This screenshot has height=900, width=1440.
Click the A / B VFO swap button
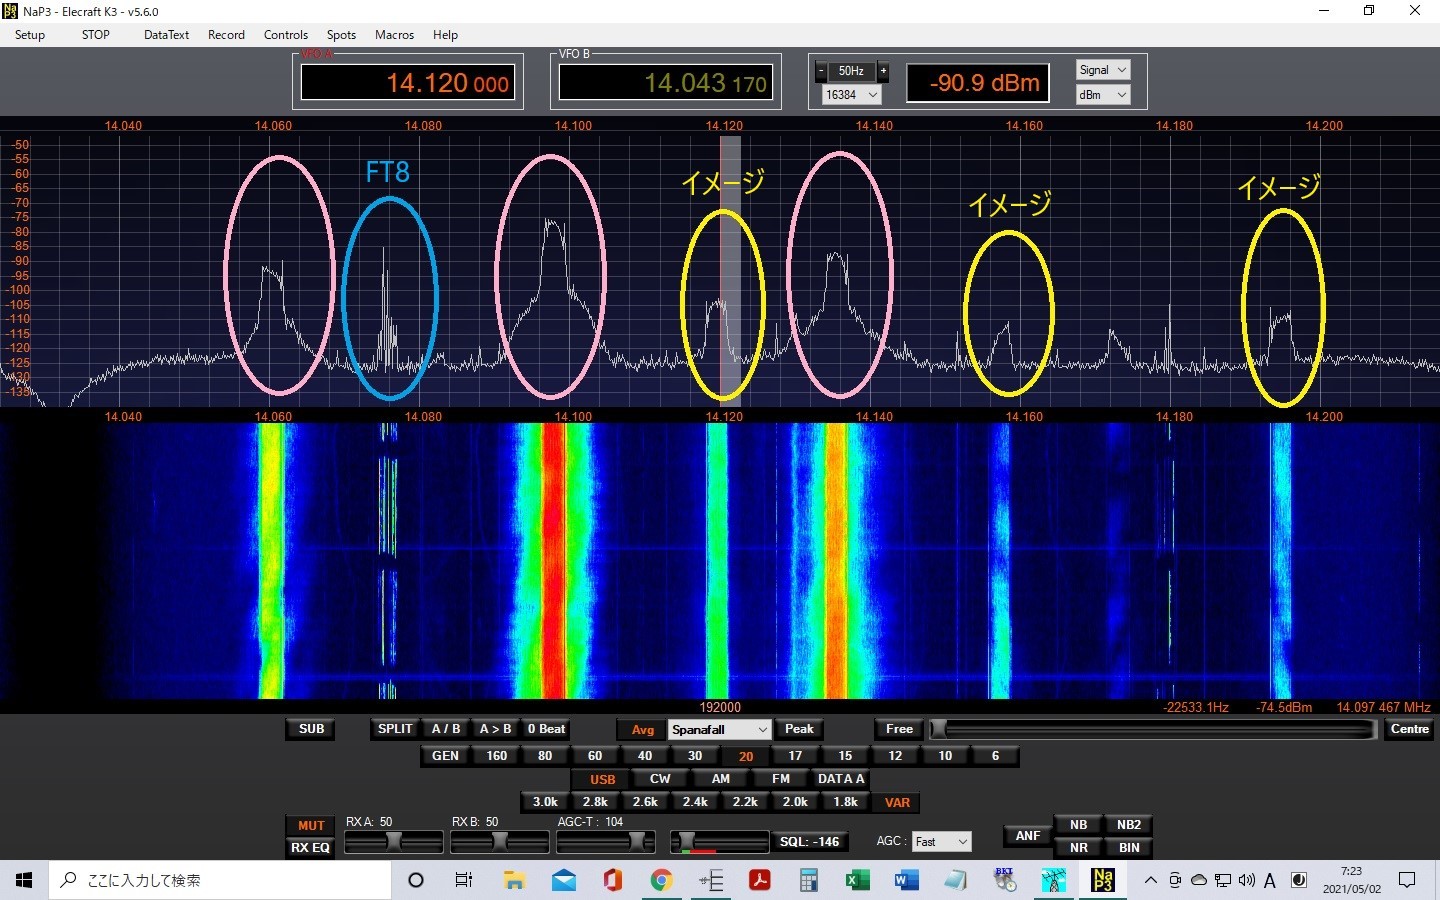coord(446,729)
